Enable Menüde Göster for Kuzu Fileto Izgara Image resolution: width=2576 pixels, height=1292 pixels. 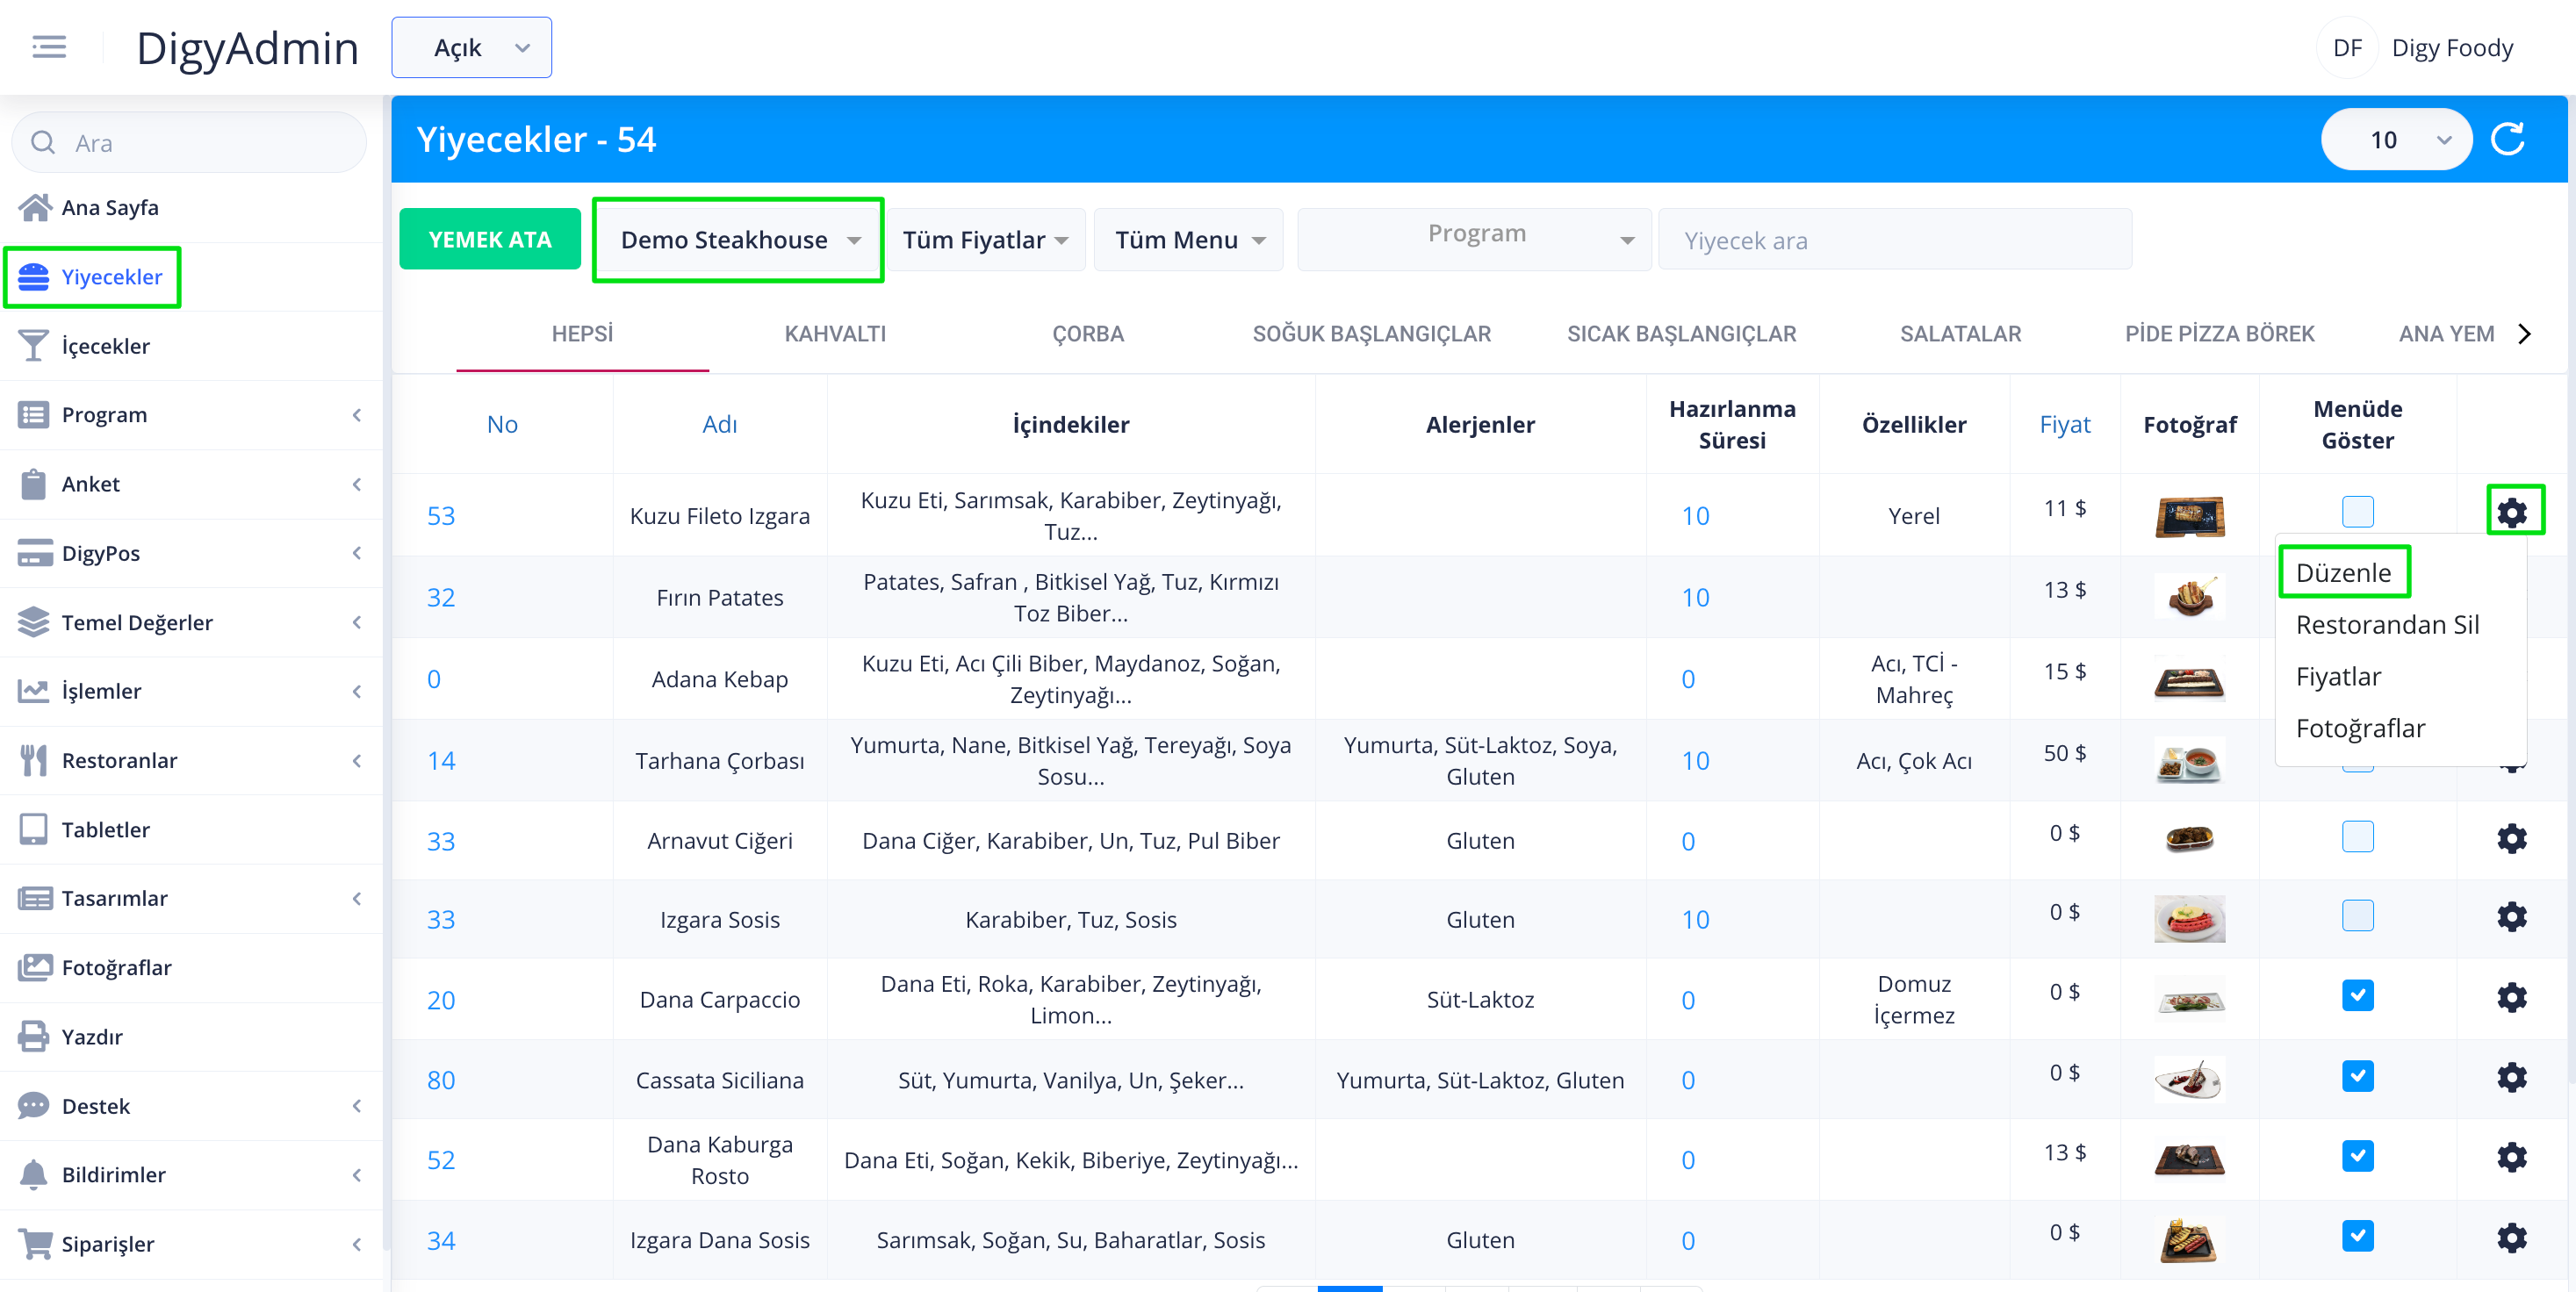coord(2357,512)
